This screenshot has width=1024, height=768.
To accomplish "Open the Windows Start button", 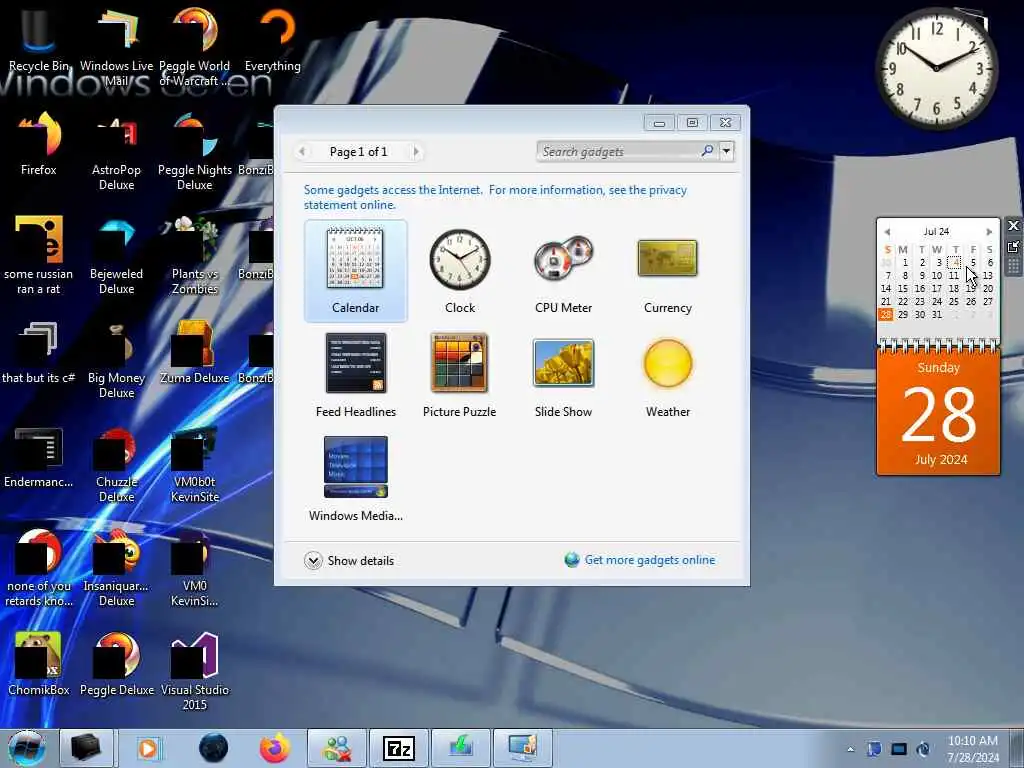I will (27, 748).
